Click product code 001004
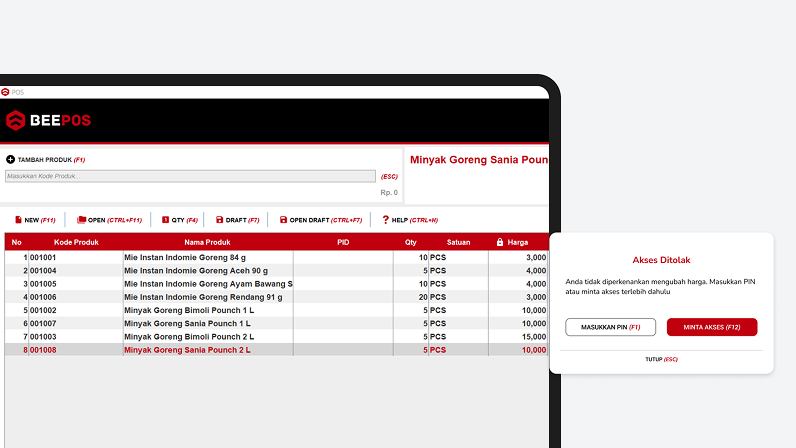The image size is (796, 448). tap(43, 271)
